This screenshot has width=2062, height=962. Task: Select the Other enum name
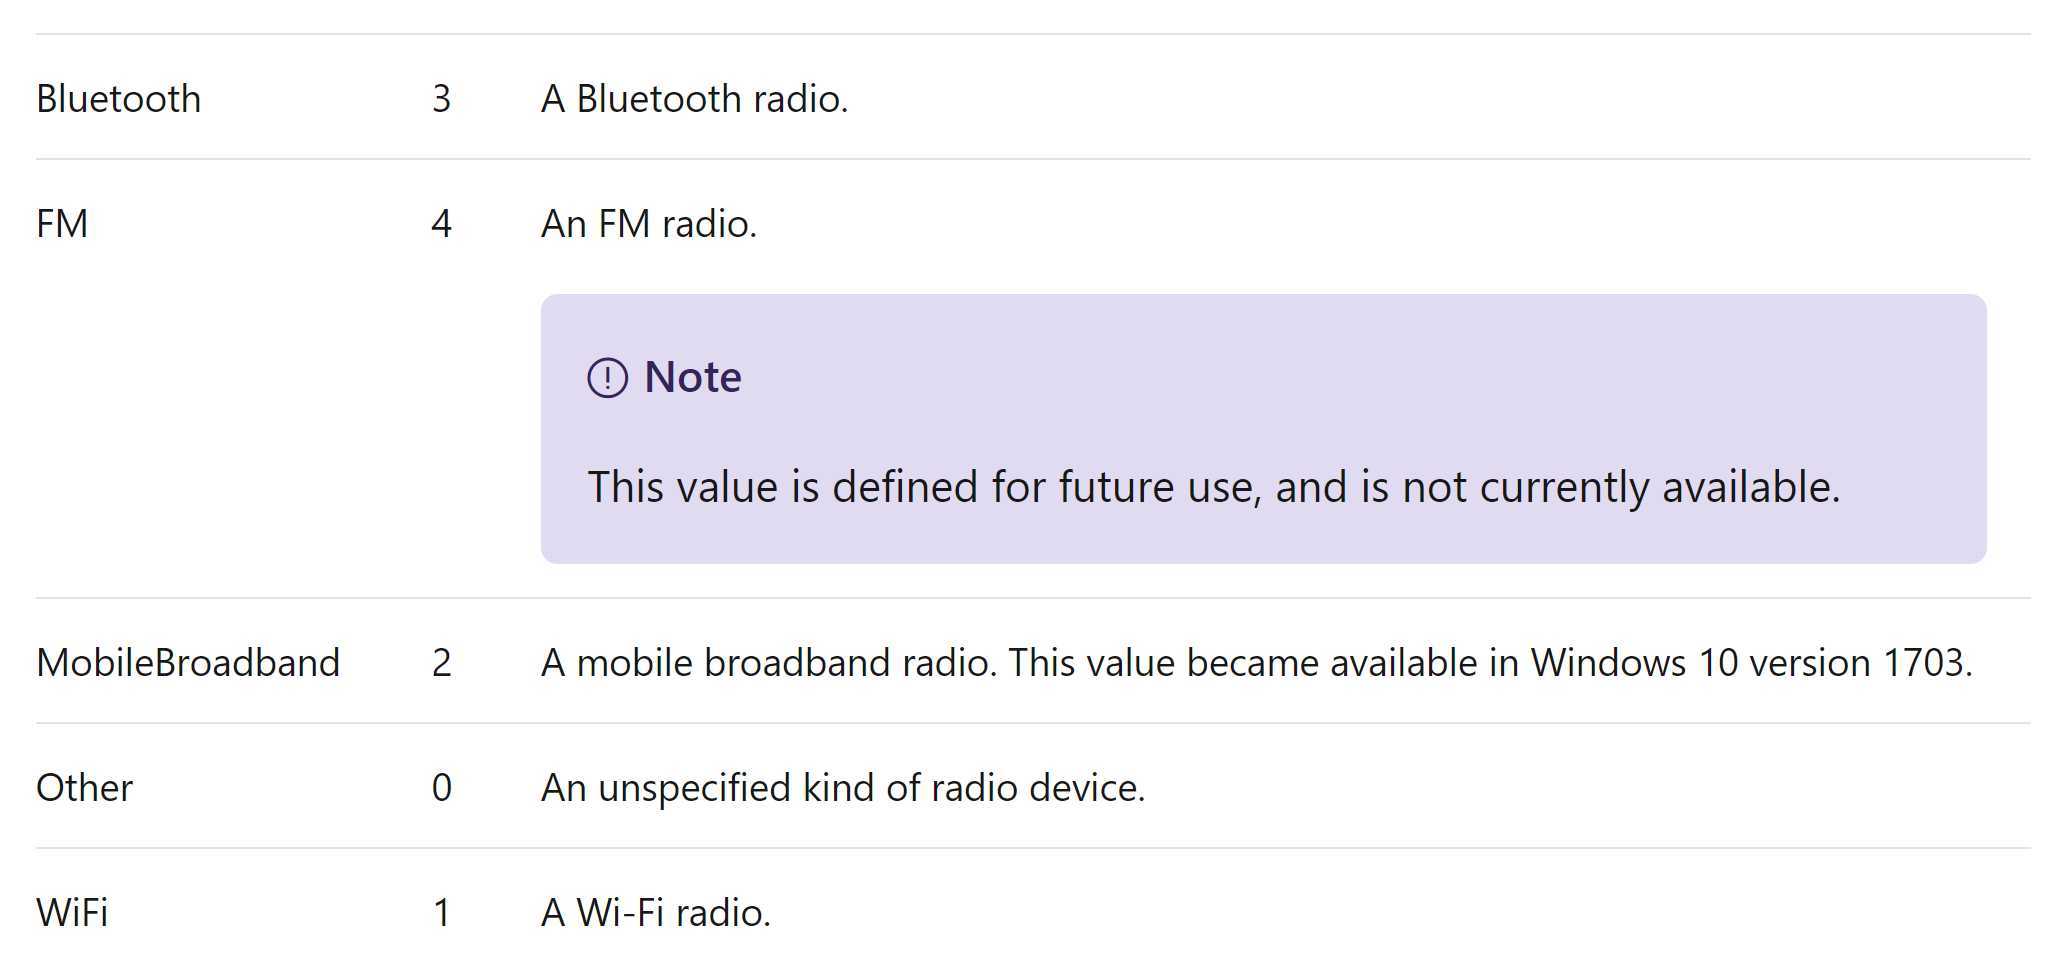(84, 788)
